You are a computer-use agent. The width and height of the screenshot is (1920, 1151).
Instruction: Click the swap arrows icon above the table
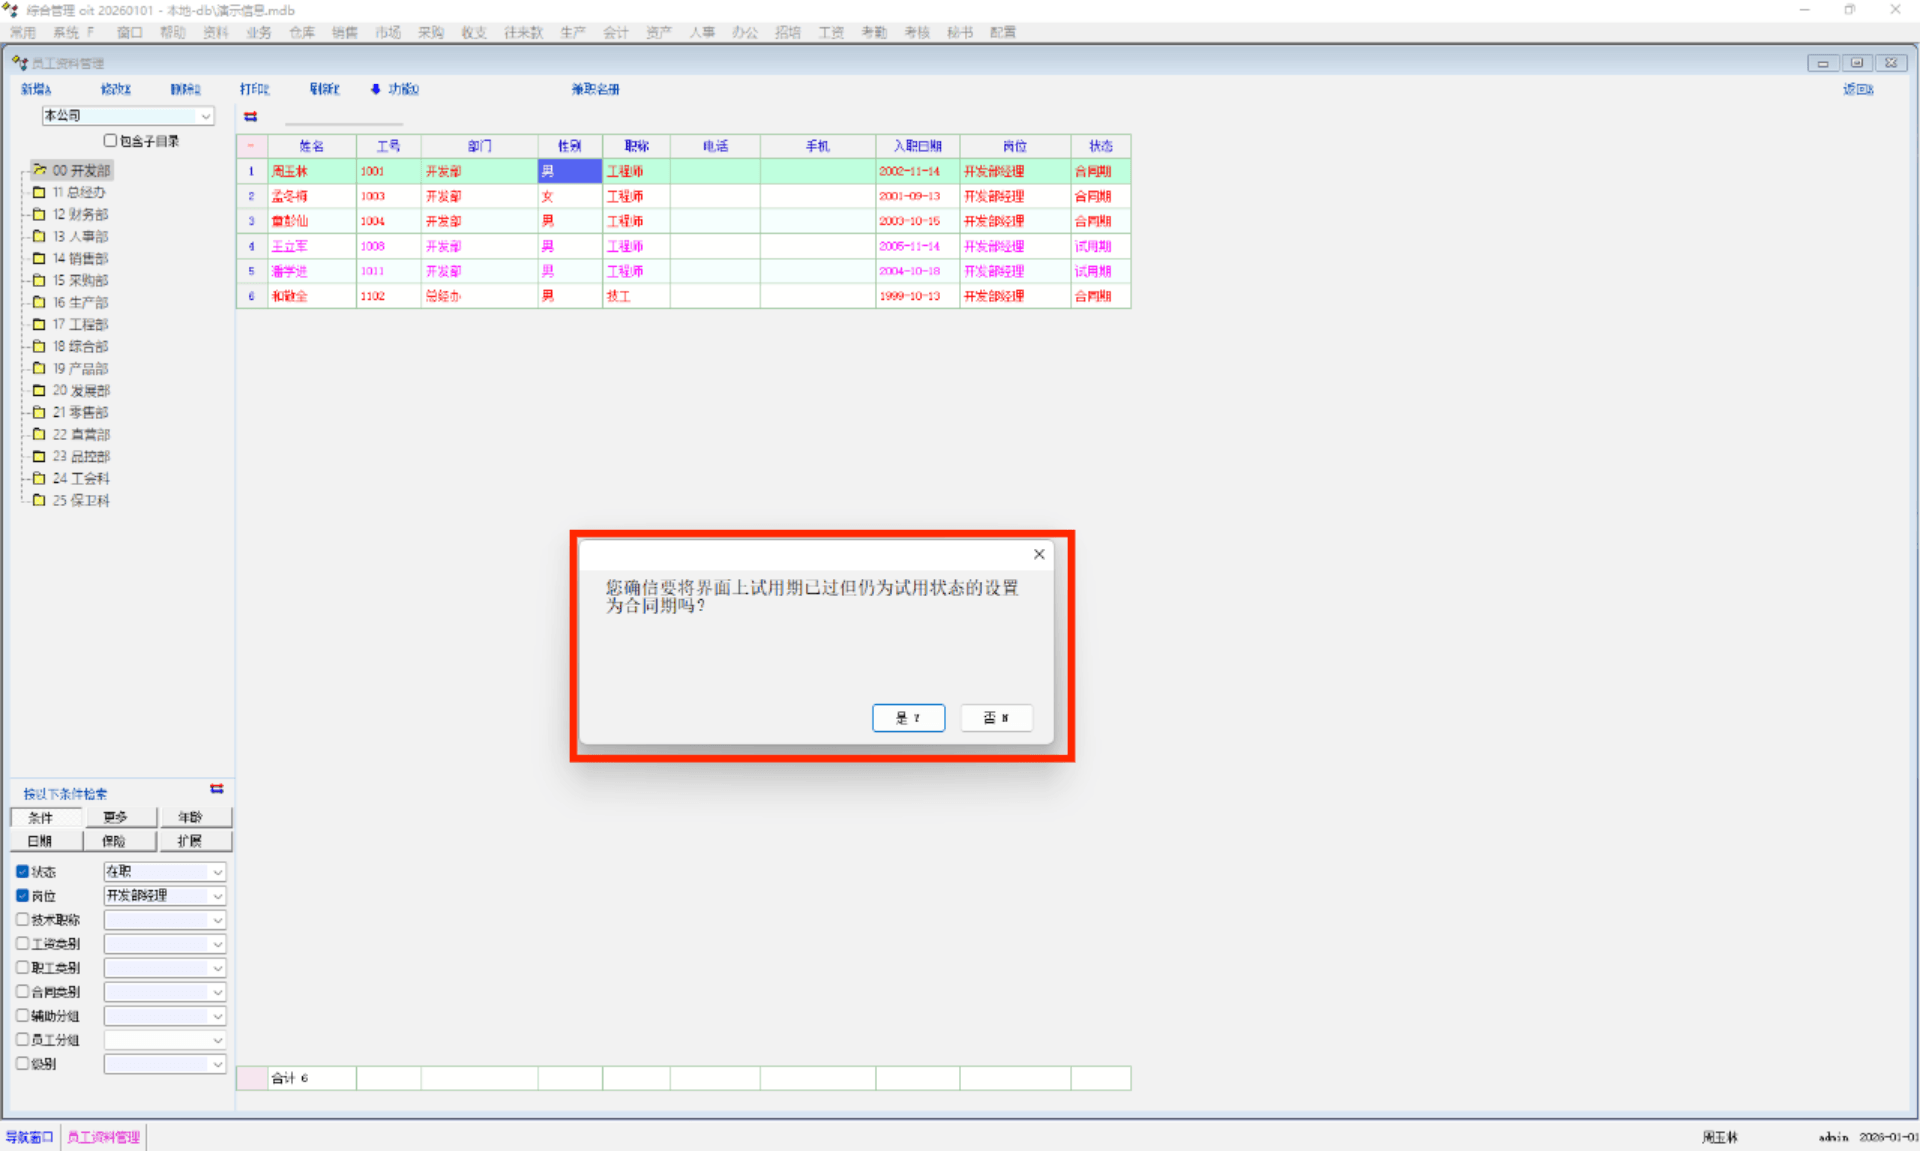click(250, 117)
